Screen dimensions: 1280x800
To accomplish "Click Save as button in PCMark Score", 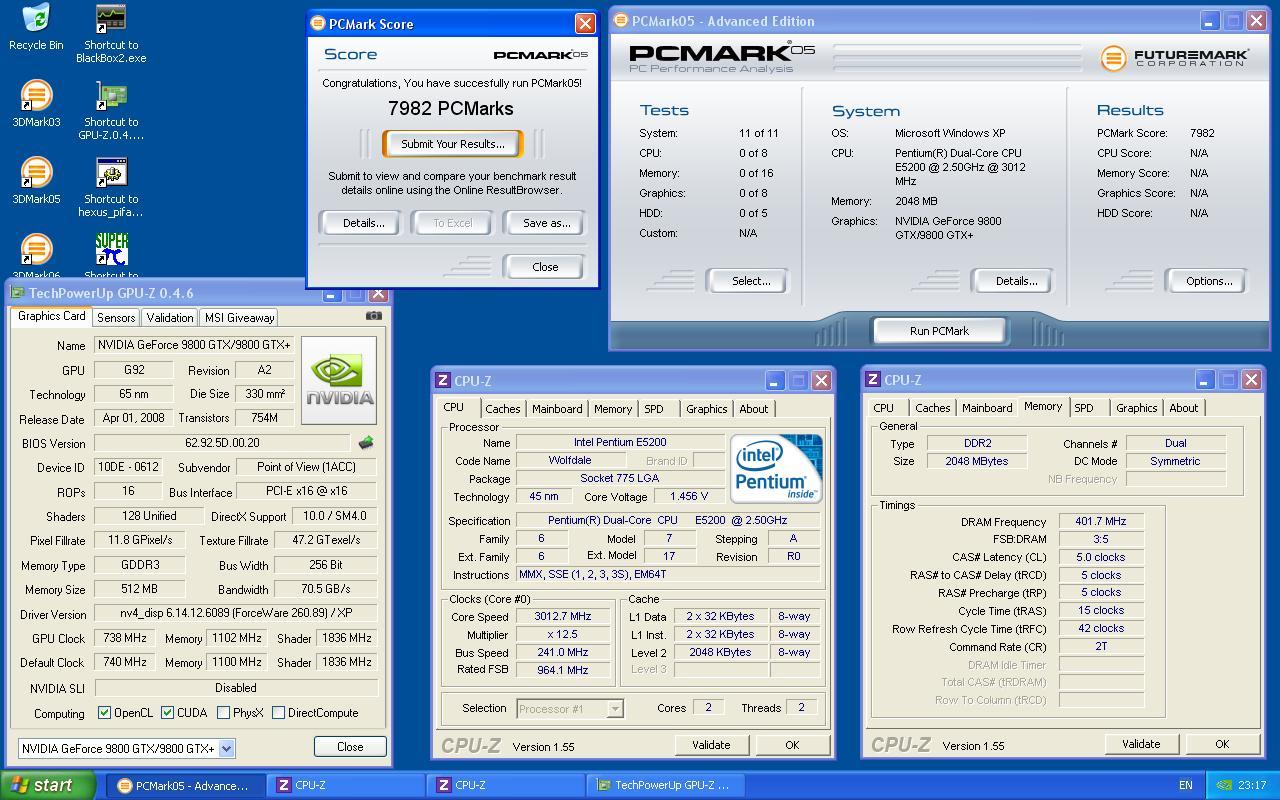I will click(546, 223).
